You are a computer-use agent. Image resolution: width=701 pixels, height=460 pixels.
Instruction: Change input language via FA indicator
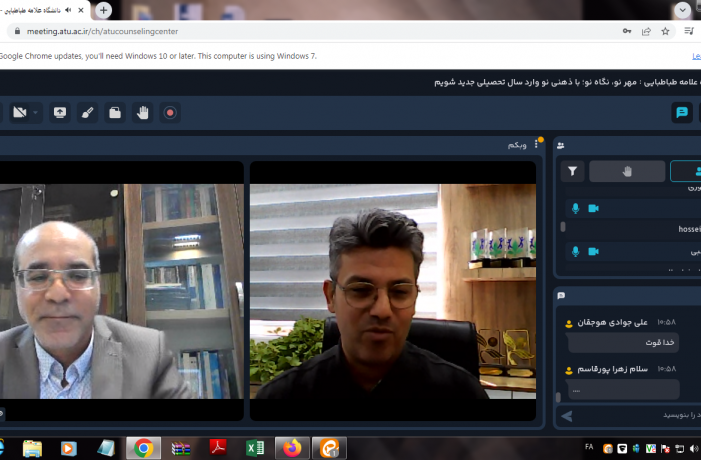(589, 447)
